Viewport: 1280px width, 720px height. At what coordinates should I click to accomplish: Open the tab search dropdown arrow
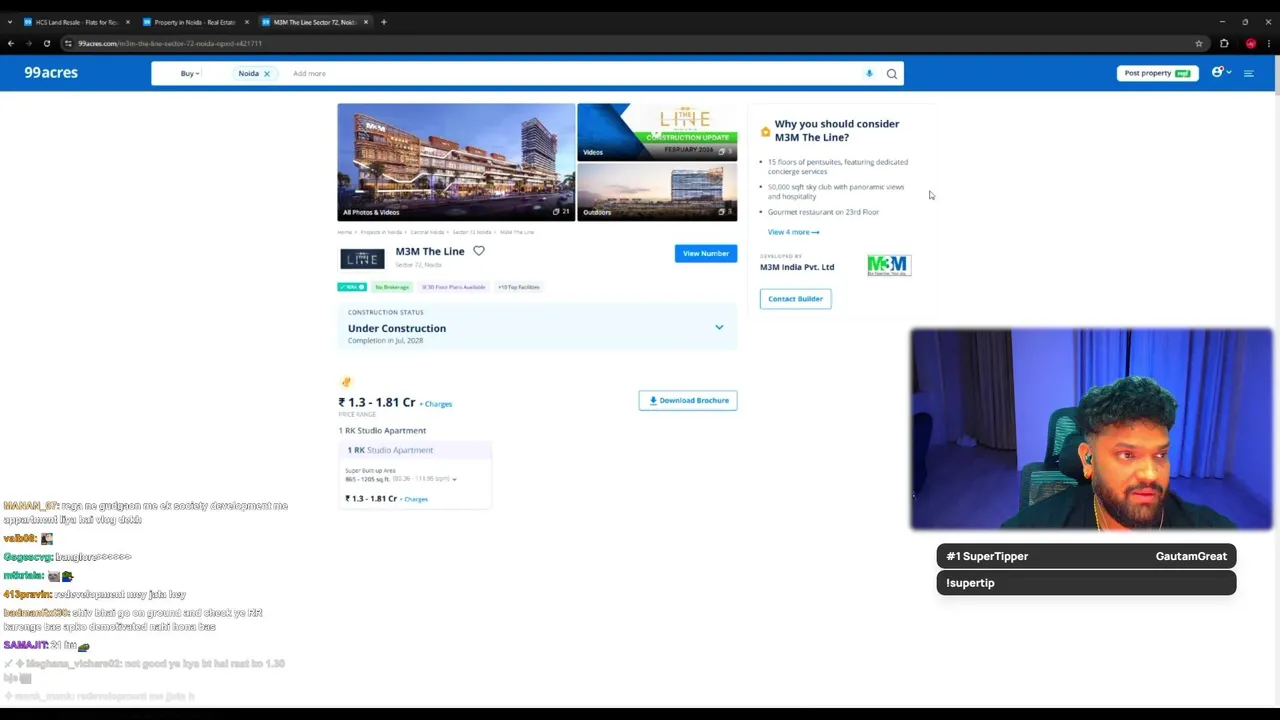[9, 22]
